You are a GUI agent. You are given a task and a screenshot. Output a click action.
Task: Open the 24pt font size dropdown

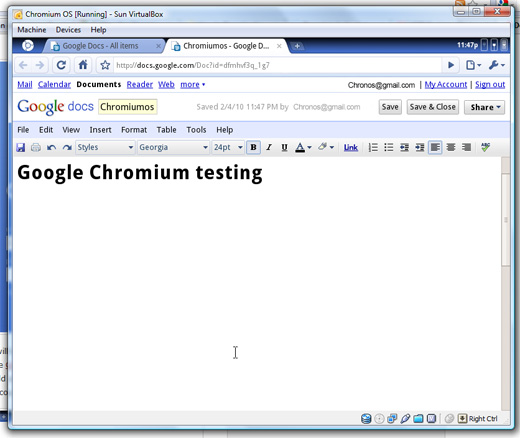228,147
